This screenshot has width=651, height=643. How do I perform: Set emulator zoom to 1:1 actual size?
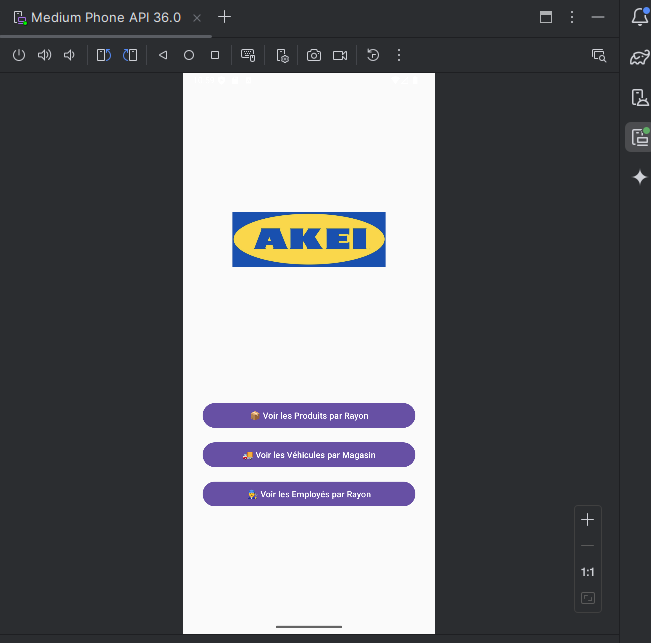(587, 572)
